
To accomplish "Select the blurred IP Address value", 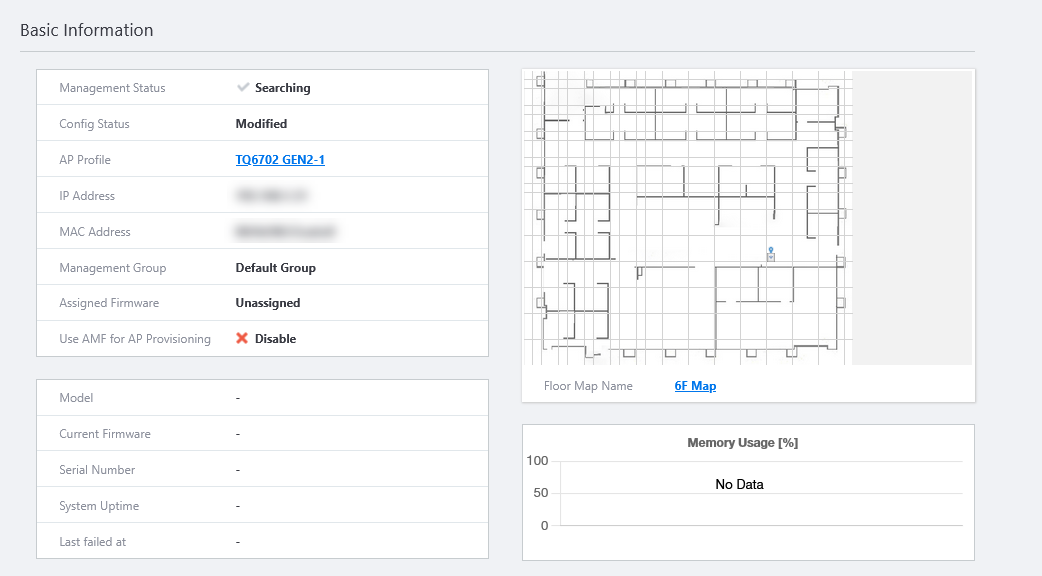I will click(x=272, y=196).
